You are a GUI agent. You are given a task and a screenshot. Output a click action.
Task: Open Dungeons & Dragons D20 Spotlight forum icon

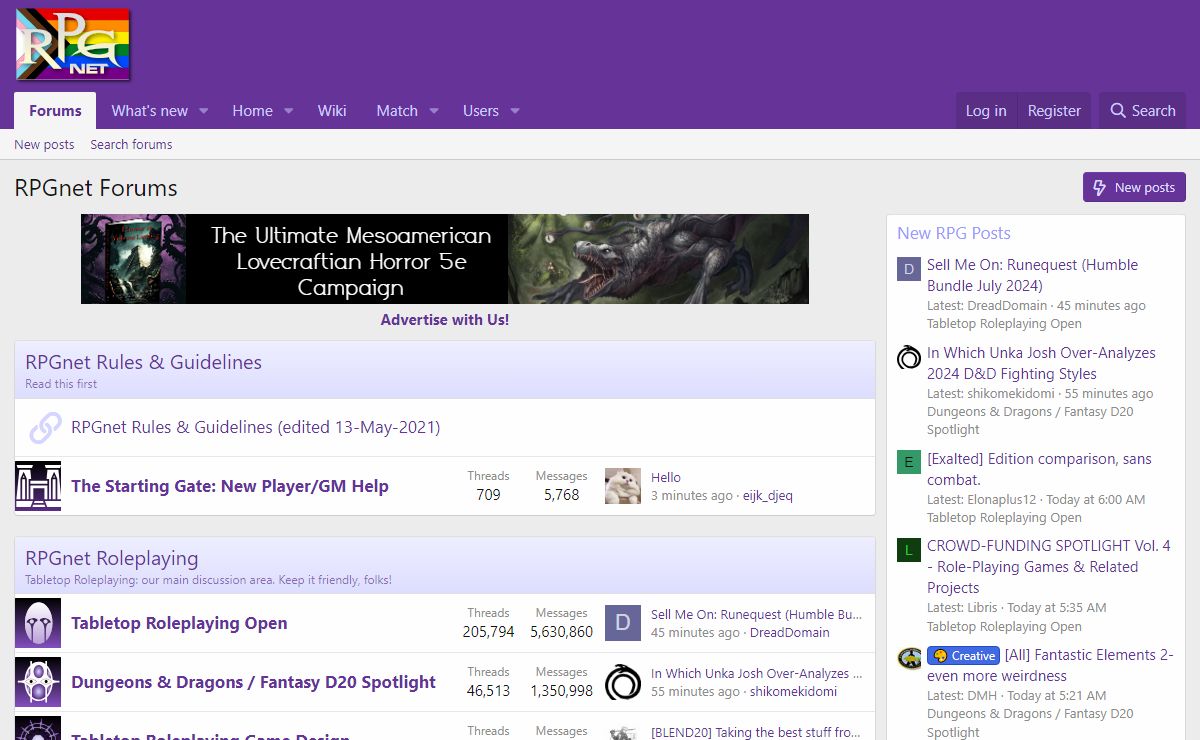pyautogui.click(x=38, y=682)
